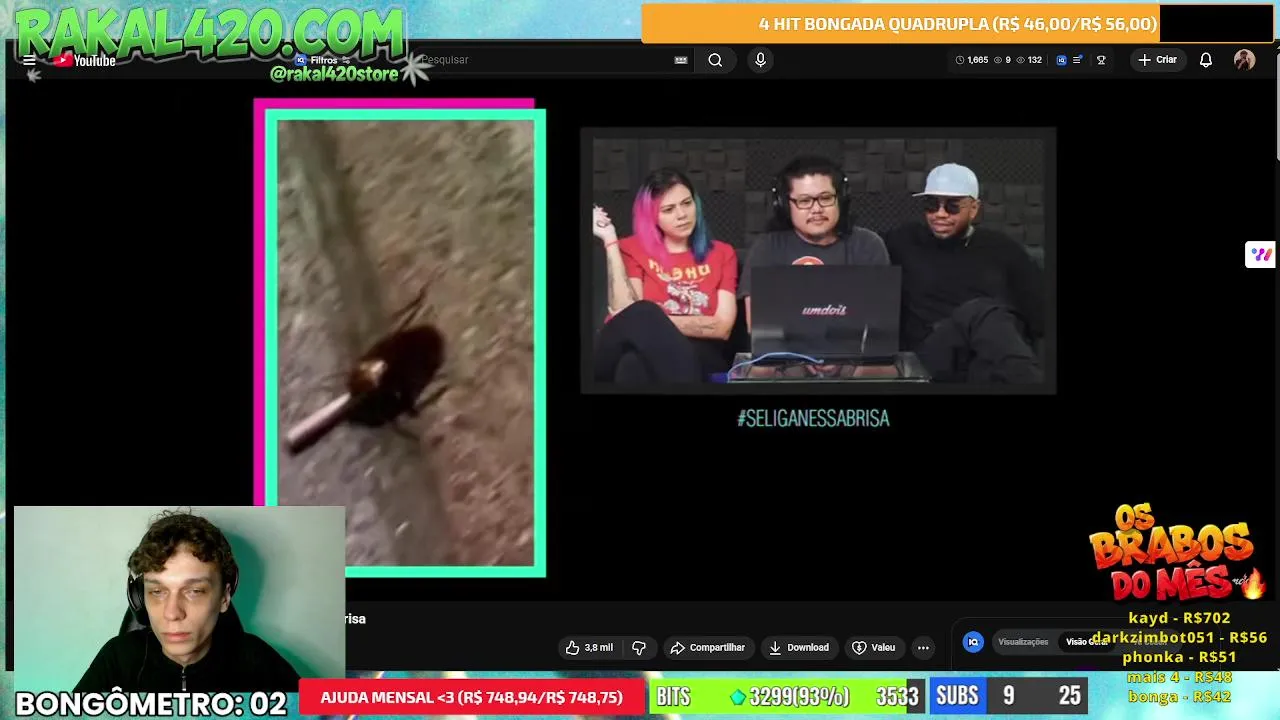Click the Compartilhar share button
Viewport: 1280px width, 720px height.
point(708,648)
